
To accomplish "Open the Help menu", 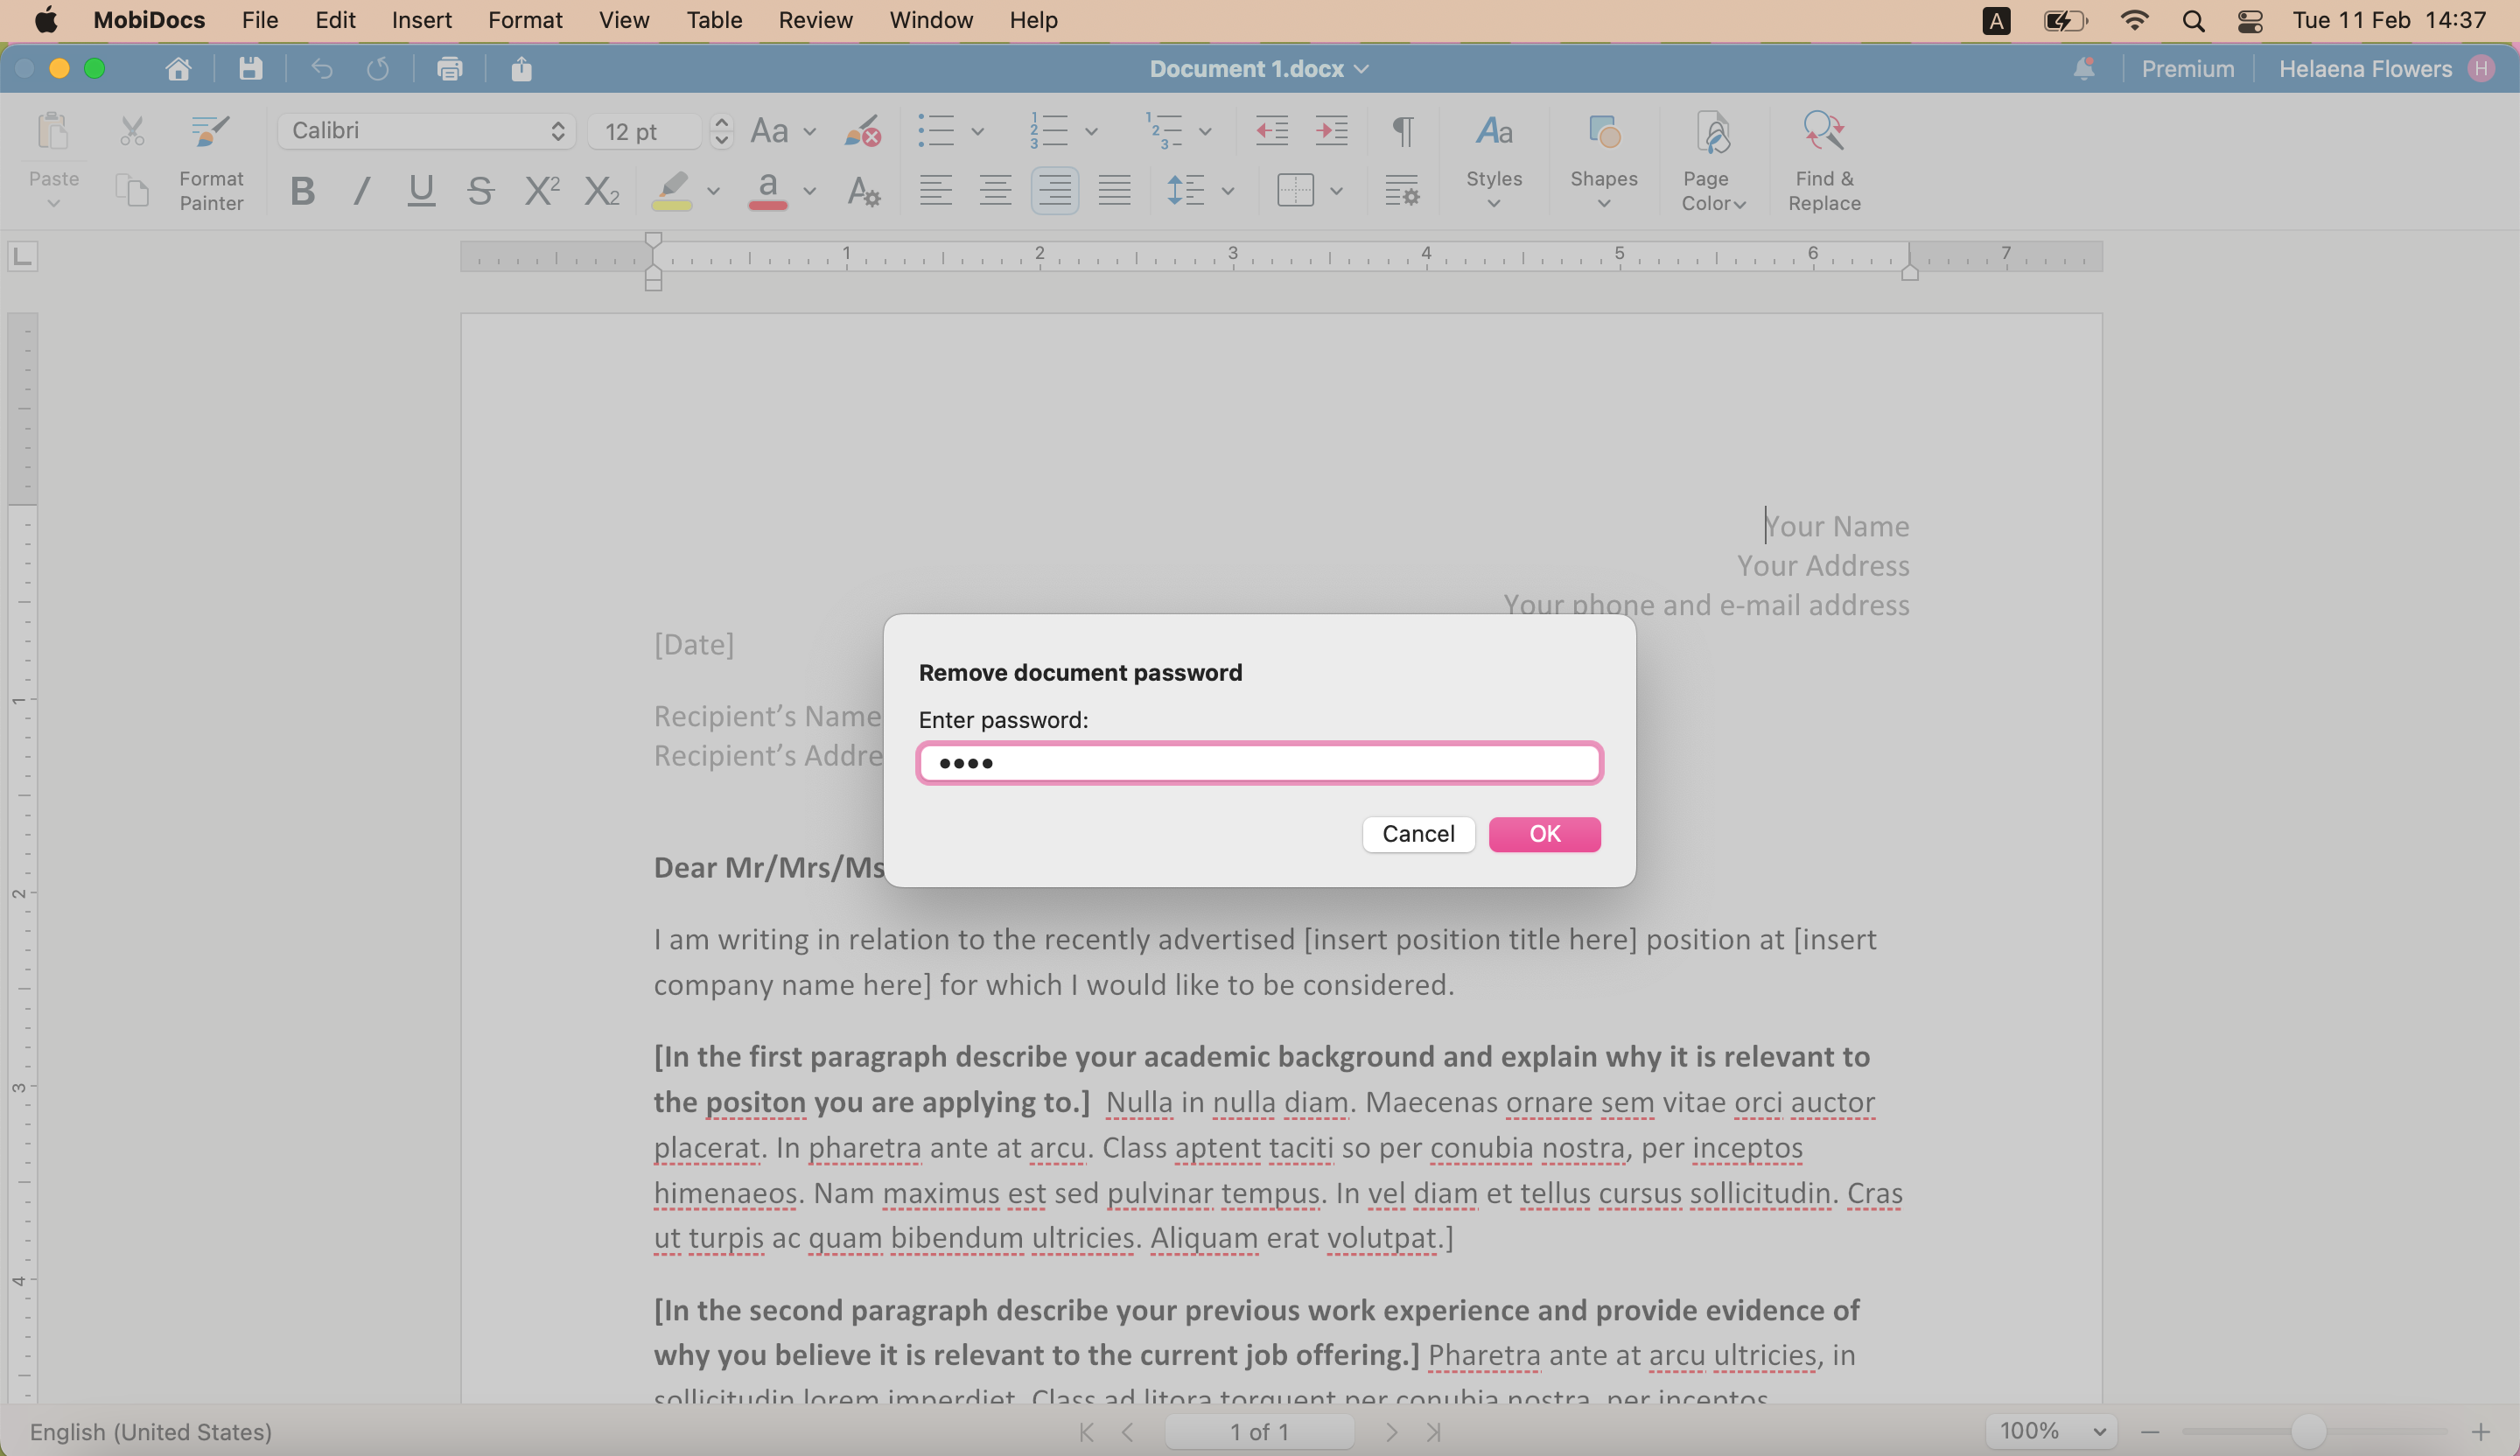I will 1033,20.
